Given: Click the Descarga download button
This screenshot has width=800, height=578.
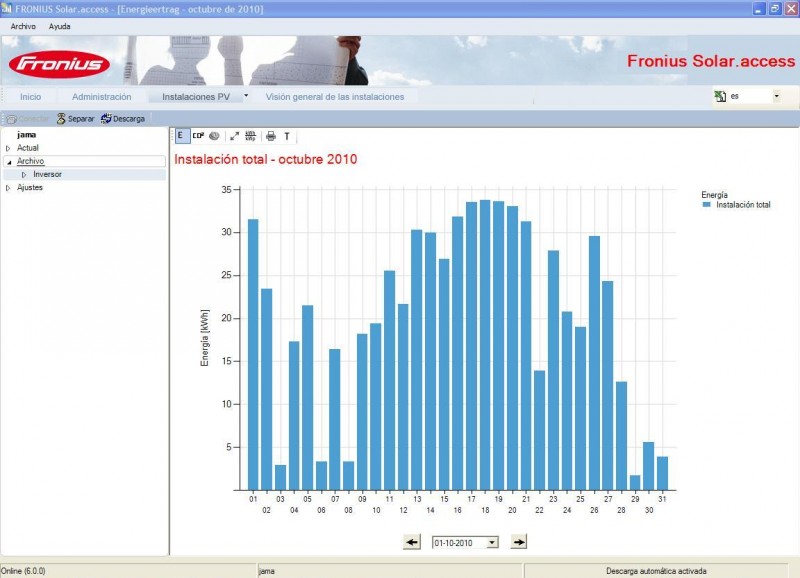Looking at the screenshot, I should (123, 119).
